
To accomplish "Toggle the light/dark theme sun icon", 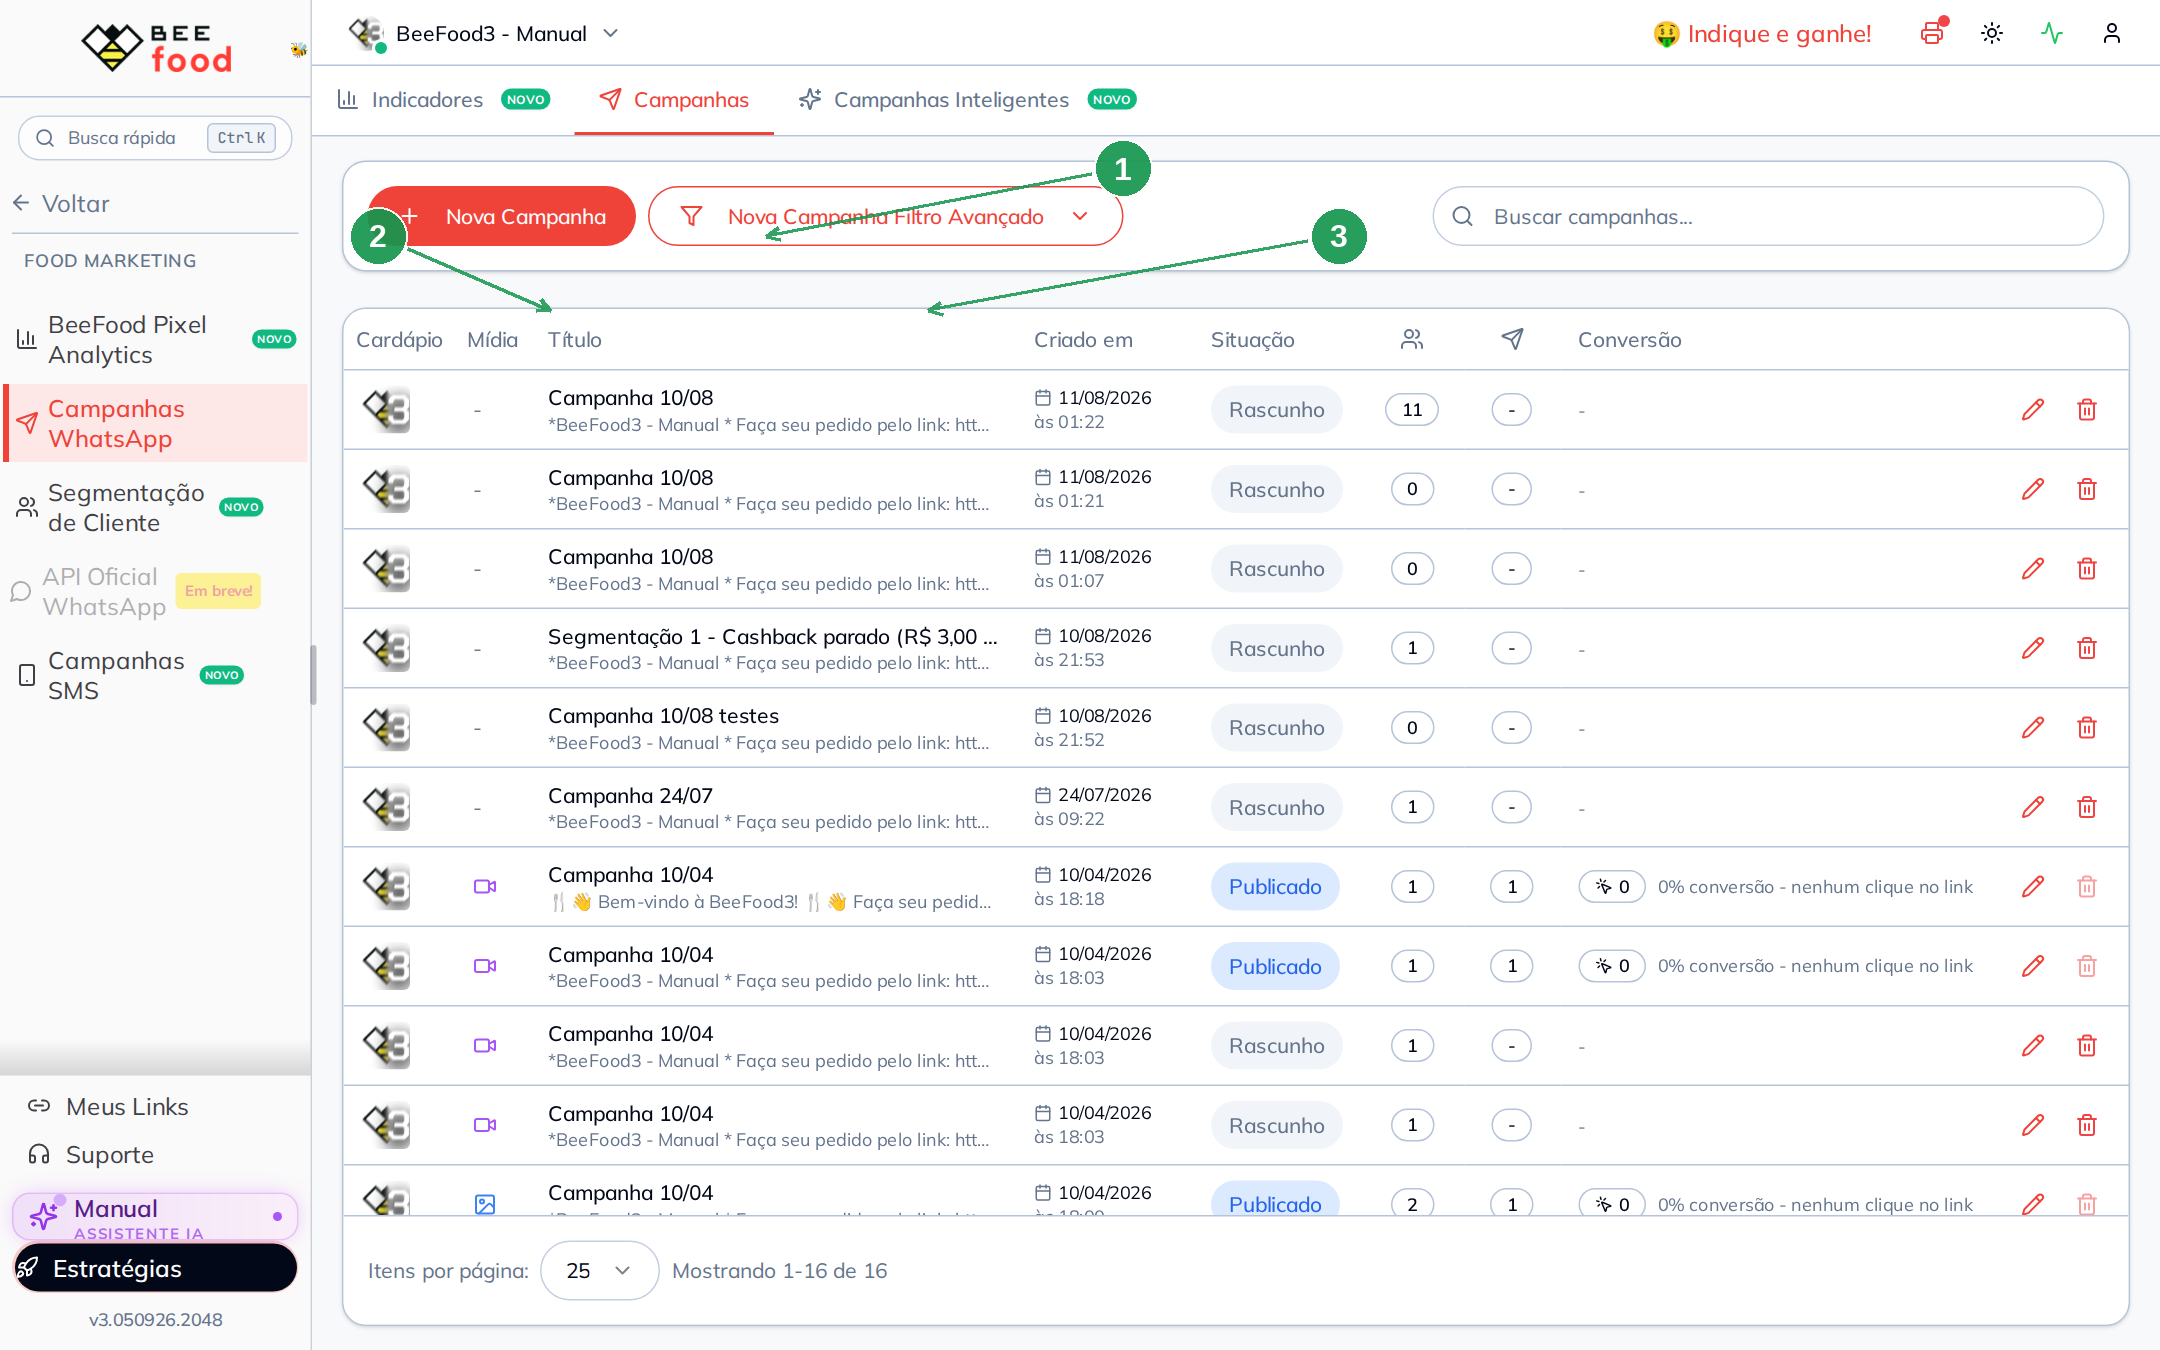I will (x=1992, y=33).
